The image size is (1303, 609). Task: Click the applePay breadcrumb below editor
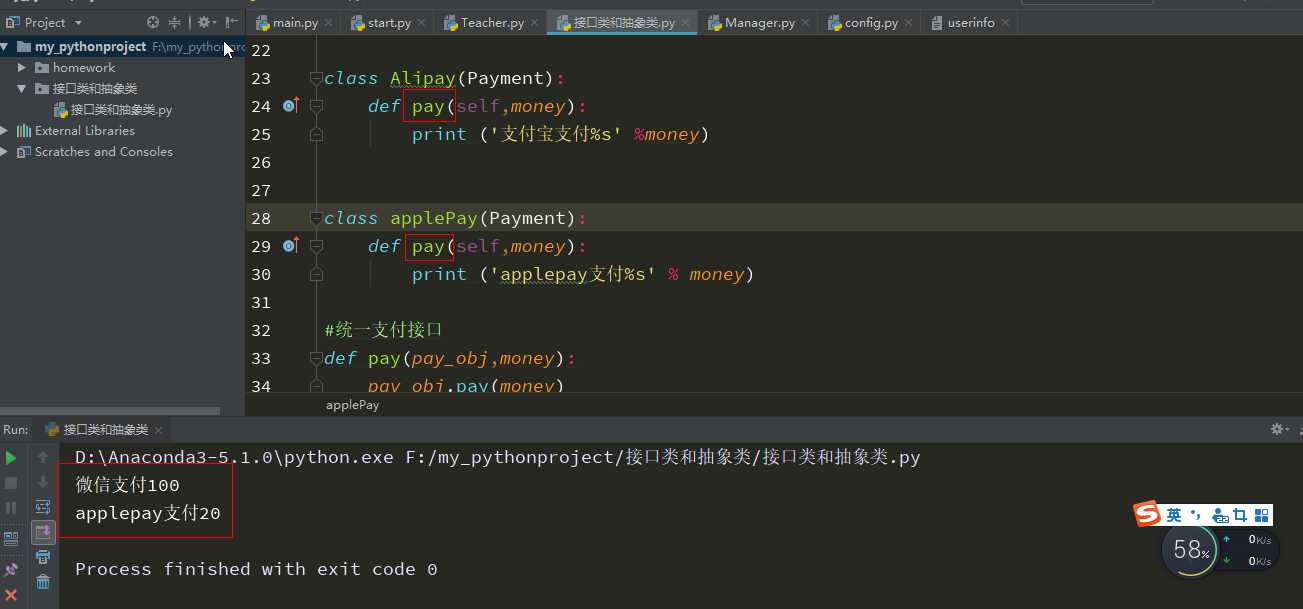click(353, 405)
